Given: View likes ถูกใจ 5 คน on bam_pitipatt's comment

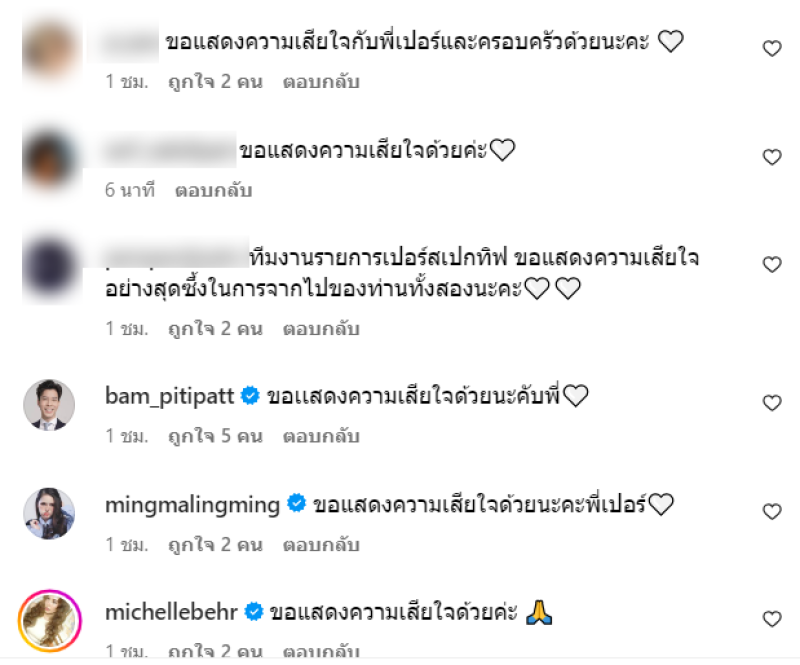Looking at the screenshot, I should [216, 436].
